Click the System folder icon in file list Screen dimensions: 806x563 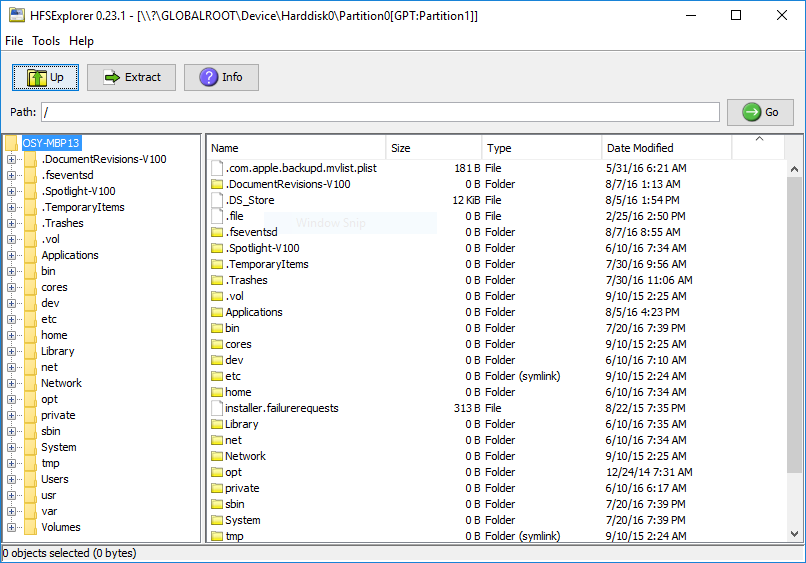(217, 520)
